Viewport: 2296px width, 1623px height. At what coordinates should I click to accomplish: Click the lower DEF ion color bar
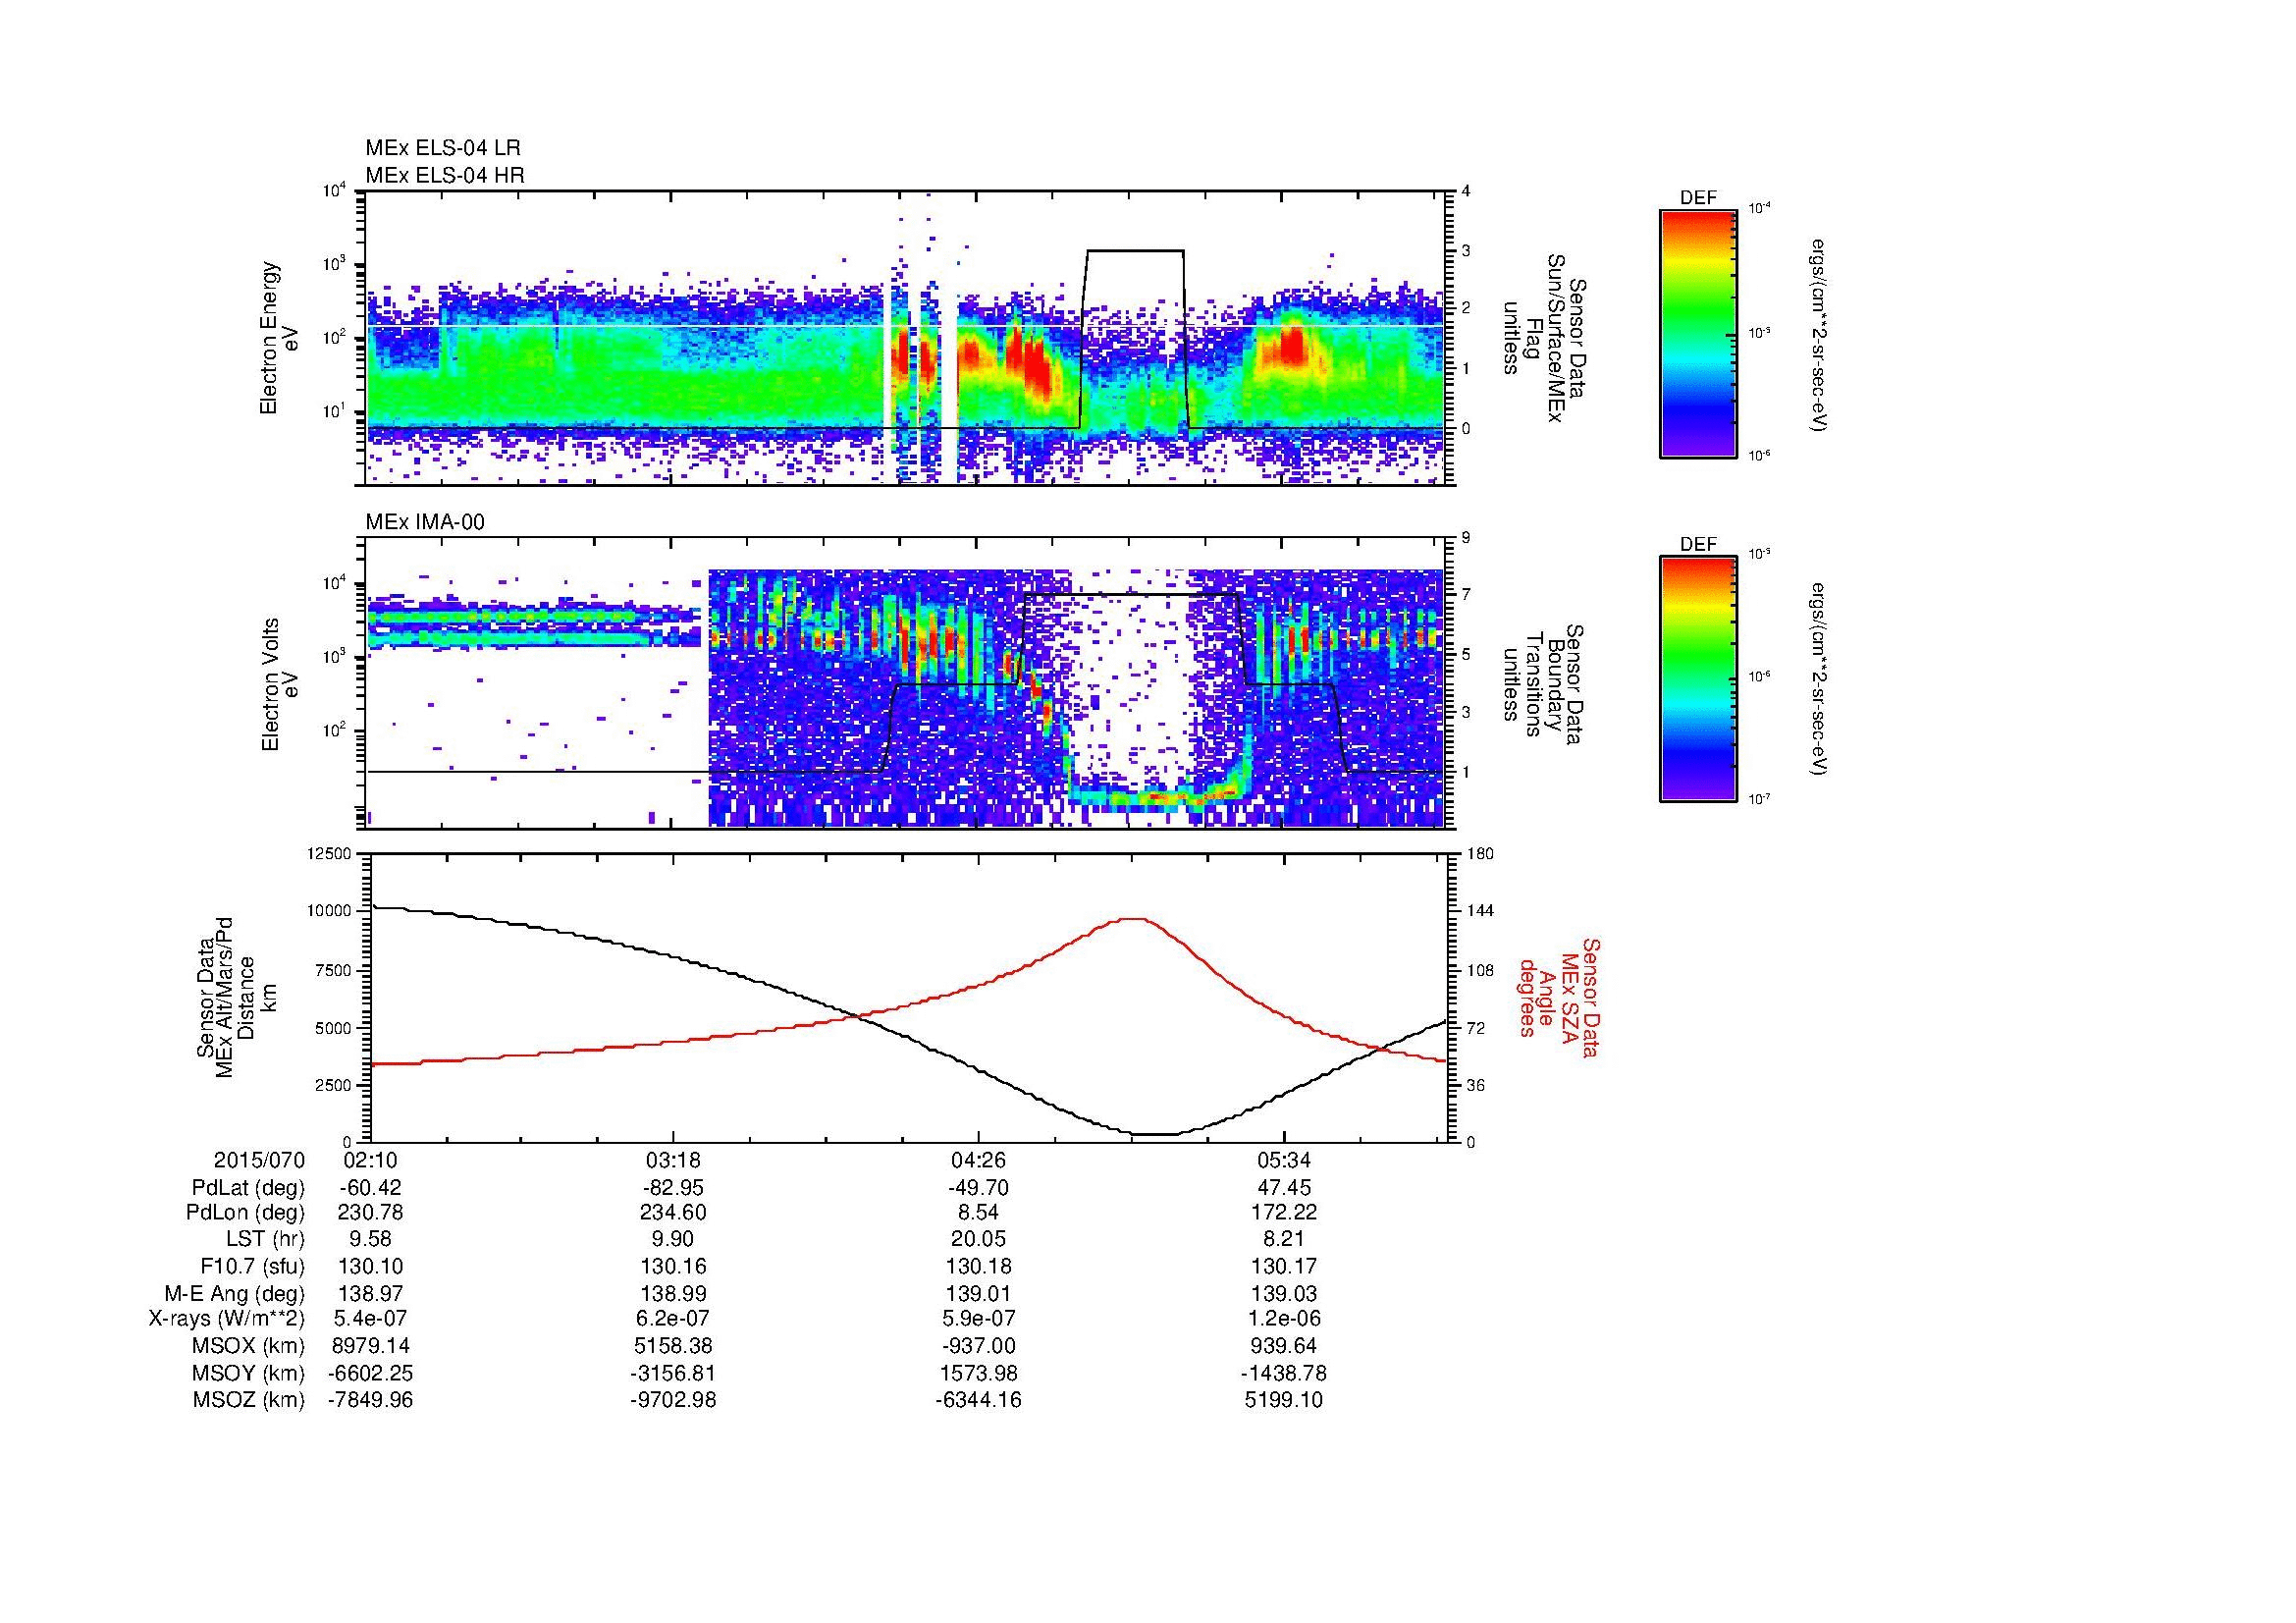pos(1698,679)
